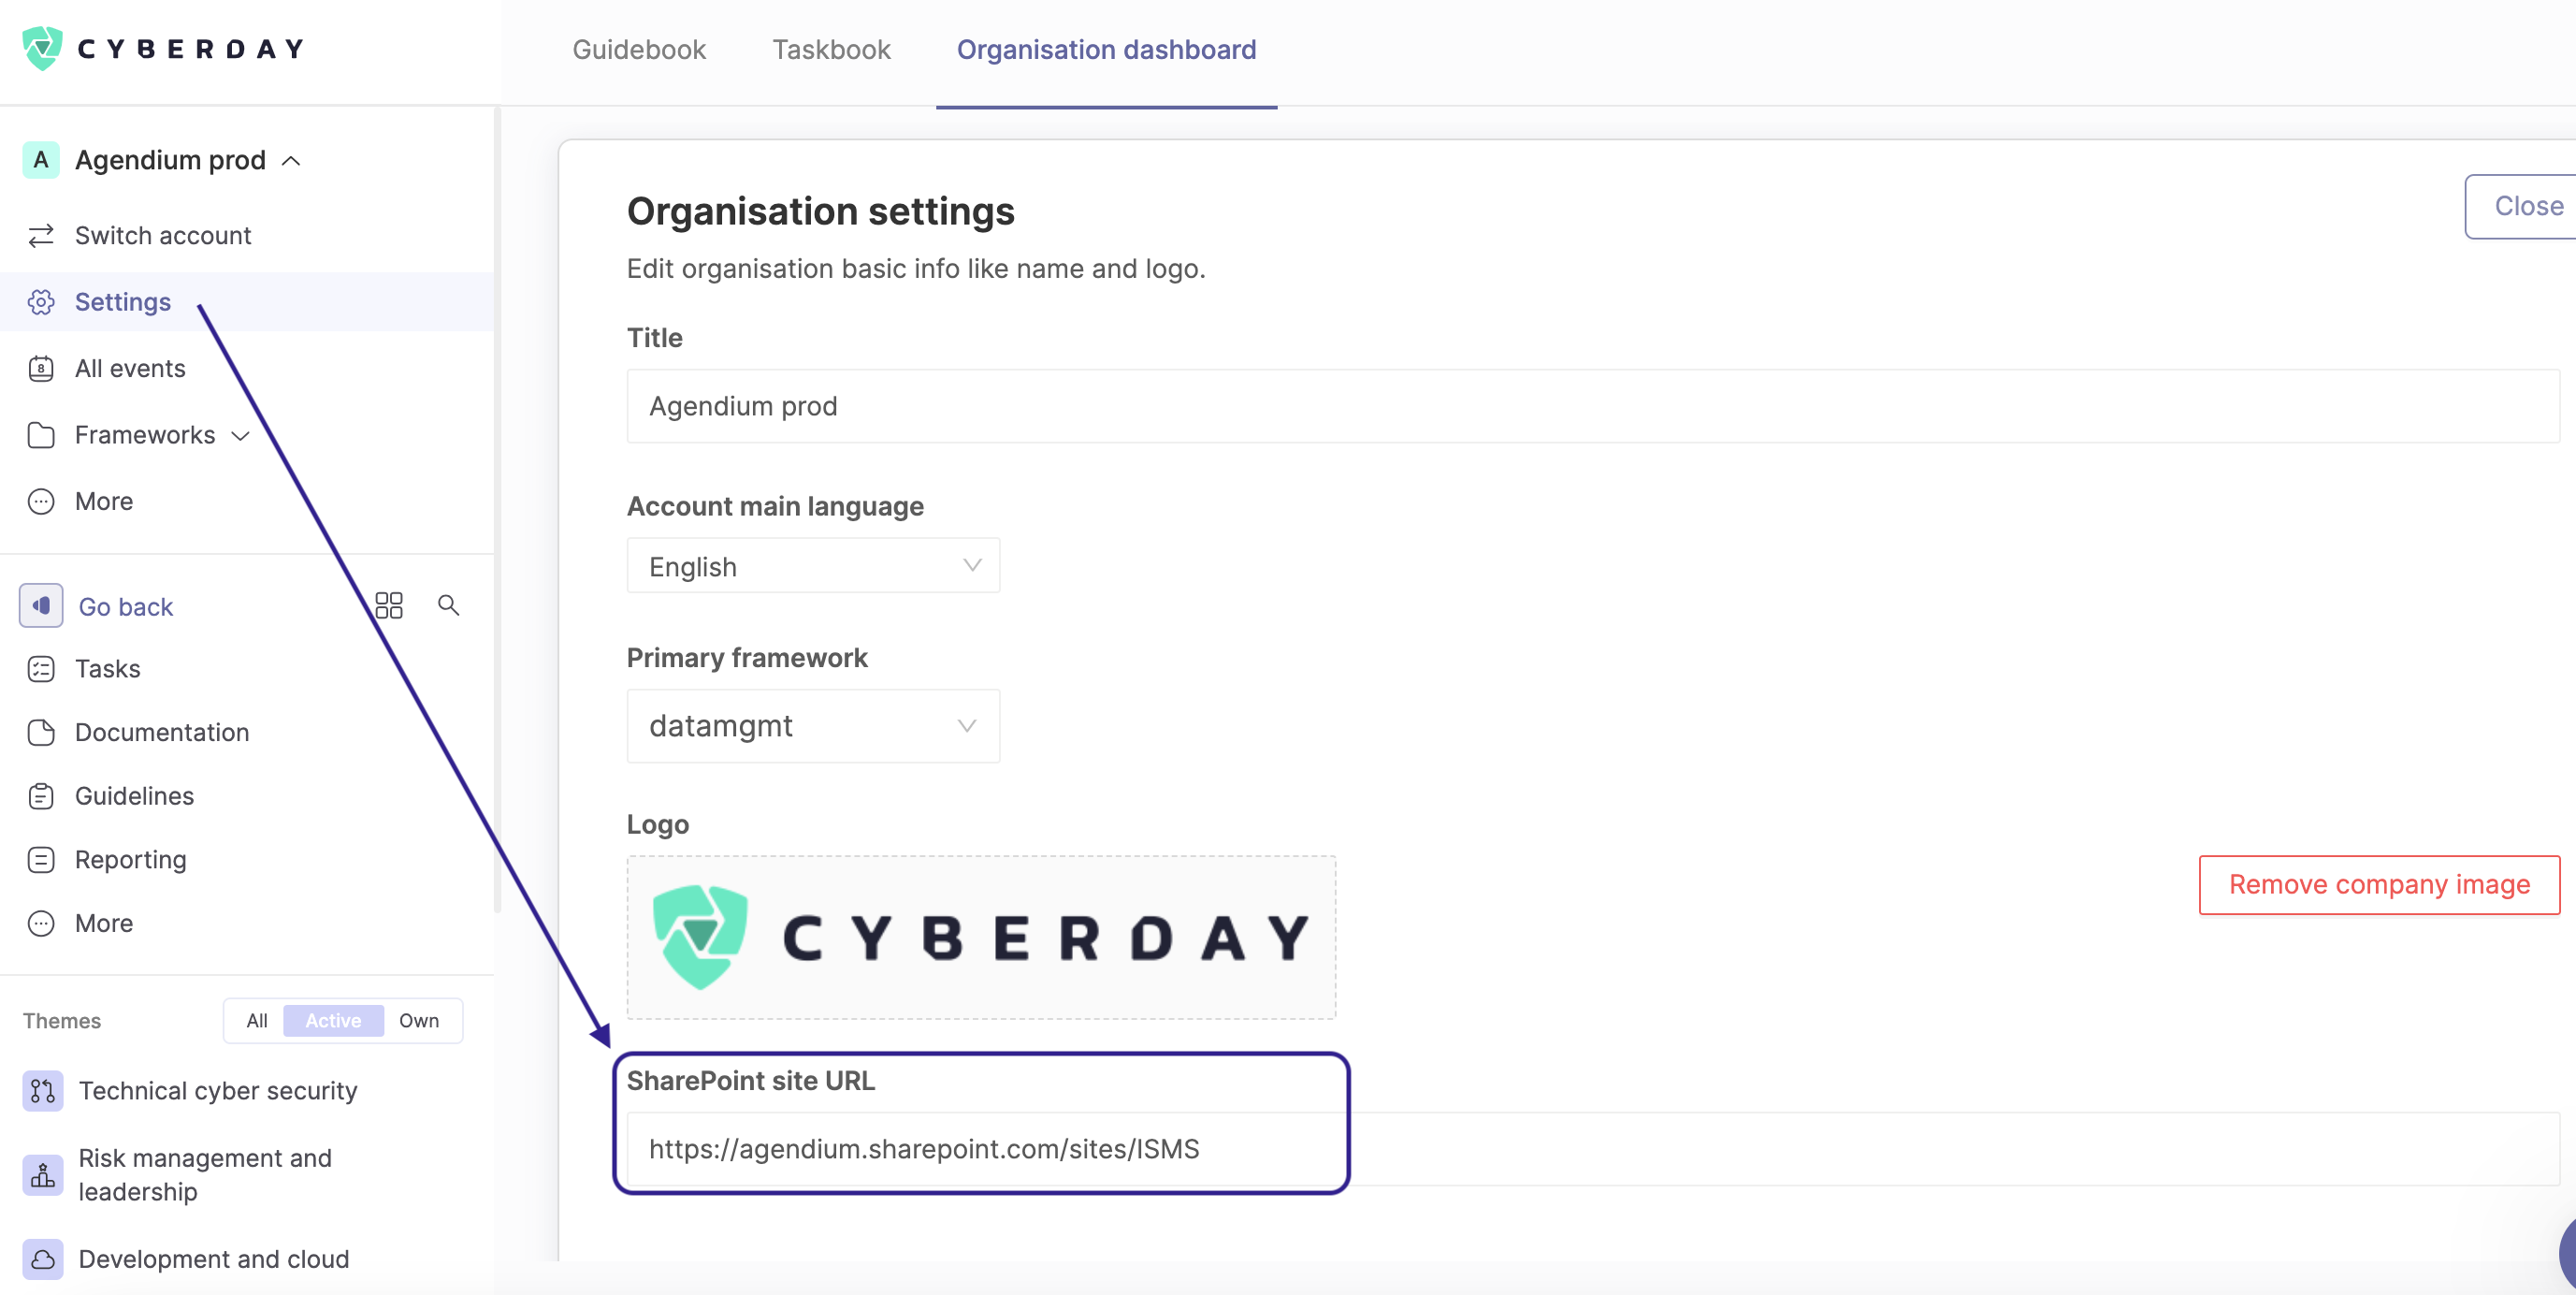Expand the Frameworks chevron
This screenshot has width=2576, height=1295.
pyautogui.click(x=240, y=436)
